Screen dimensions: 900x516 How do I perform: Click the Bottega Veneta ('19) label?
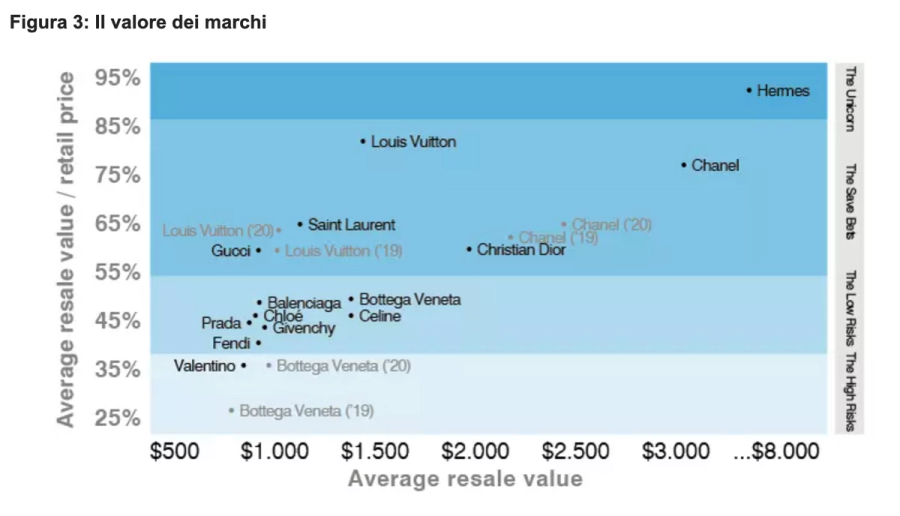[307, 411]
